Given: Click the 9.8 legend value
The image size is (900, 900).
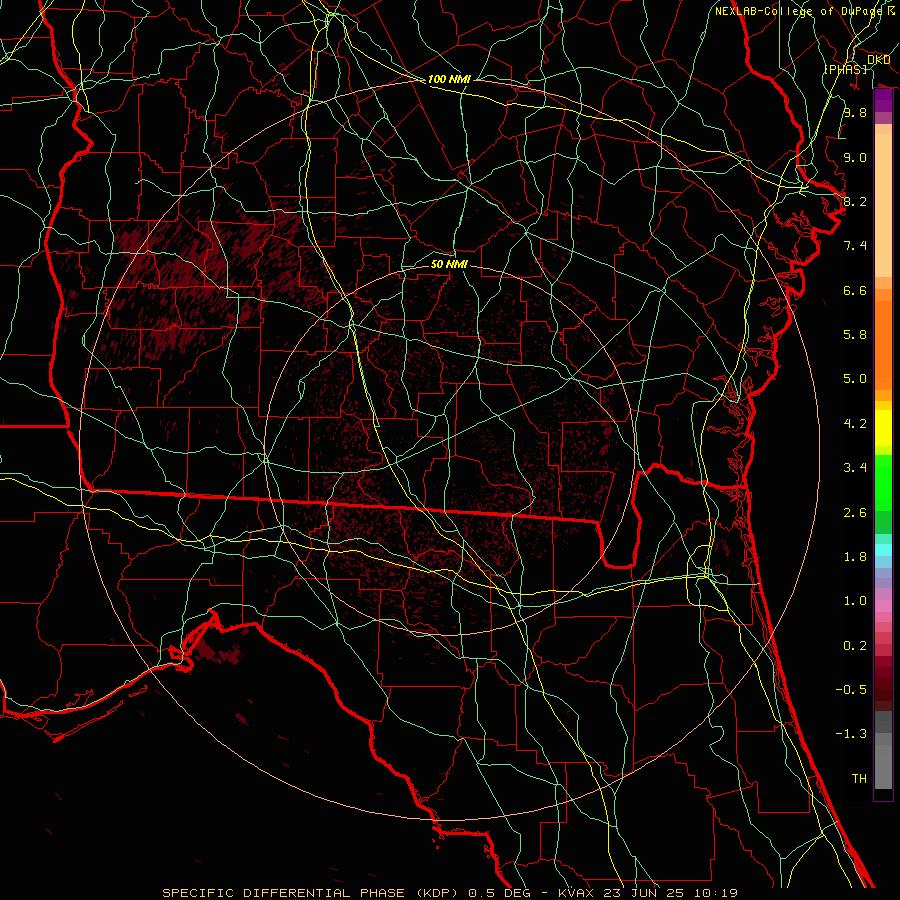Looking at the screenshot, I should [x=855, y=112].
